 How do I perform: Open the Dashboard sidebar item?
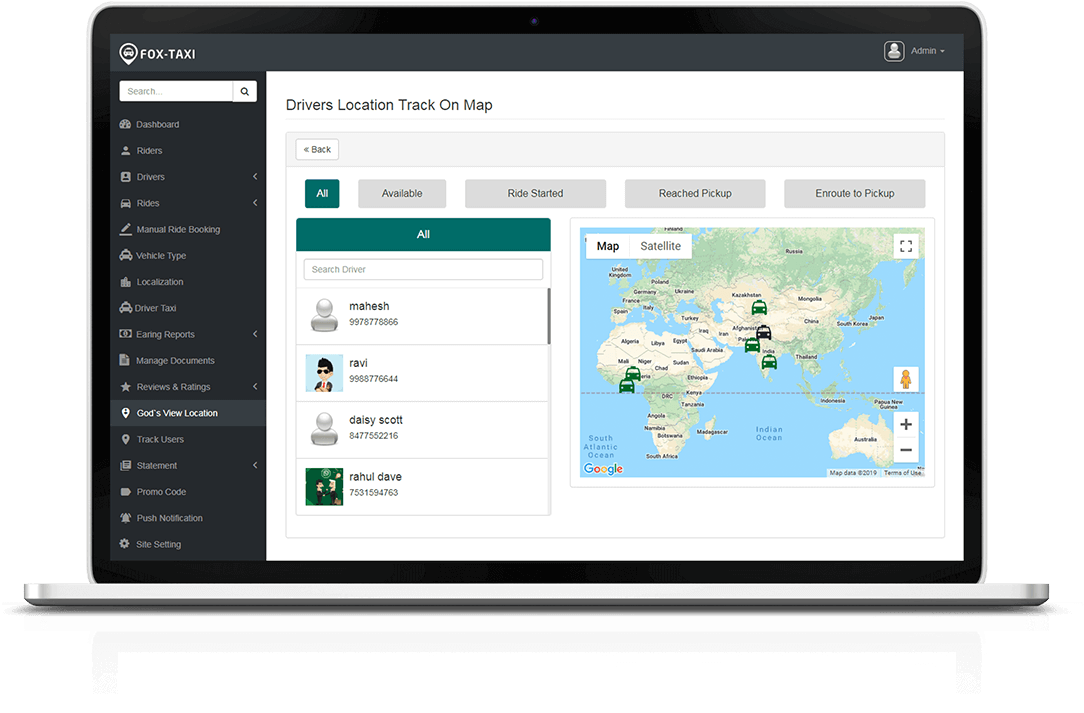[x=158, y=125]
